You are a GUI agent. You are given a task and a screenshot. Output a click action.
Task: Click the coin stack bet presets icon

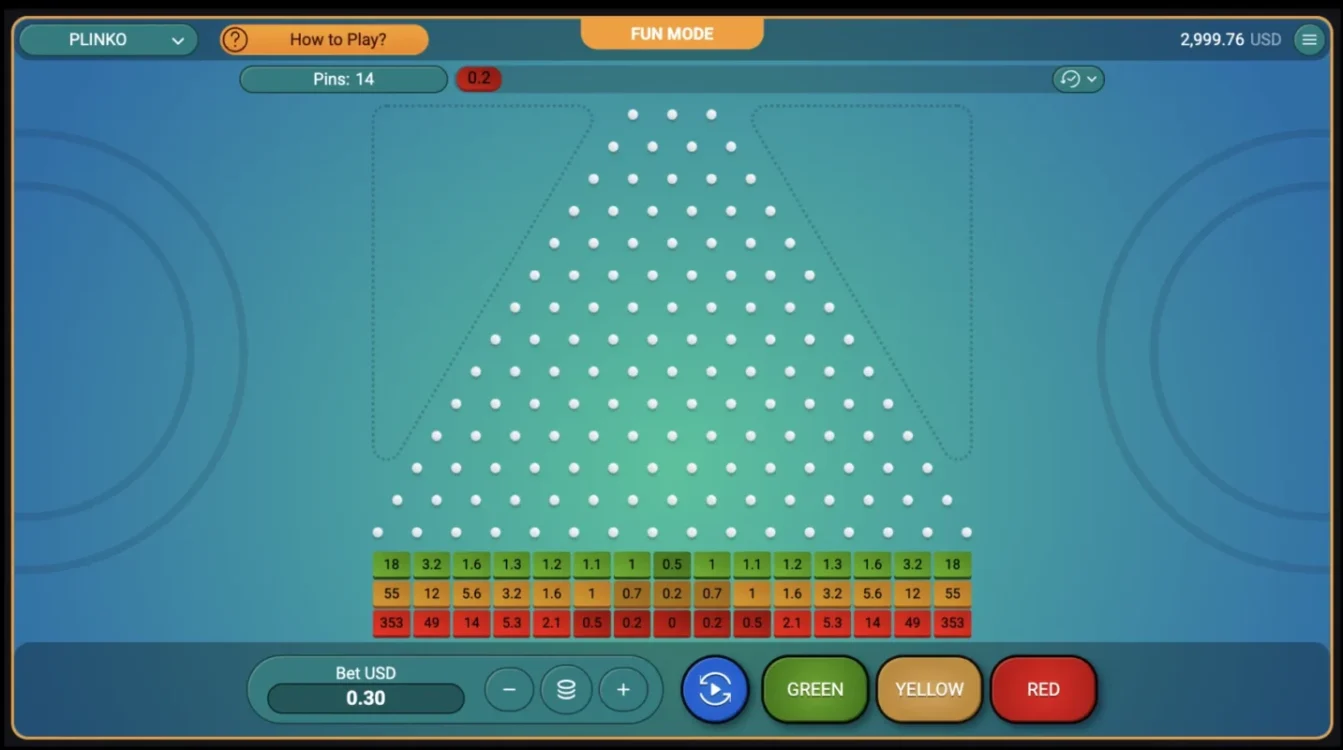[566, 689]
